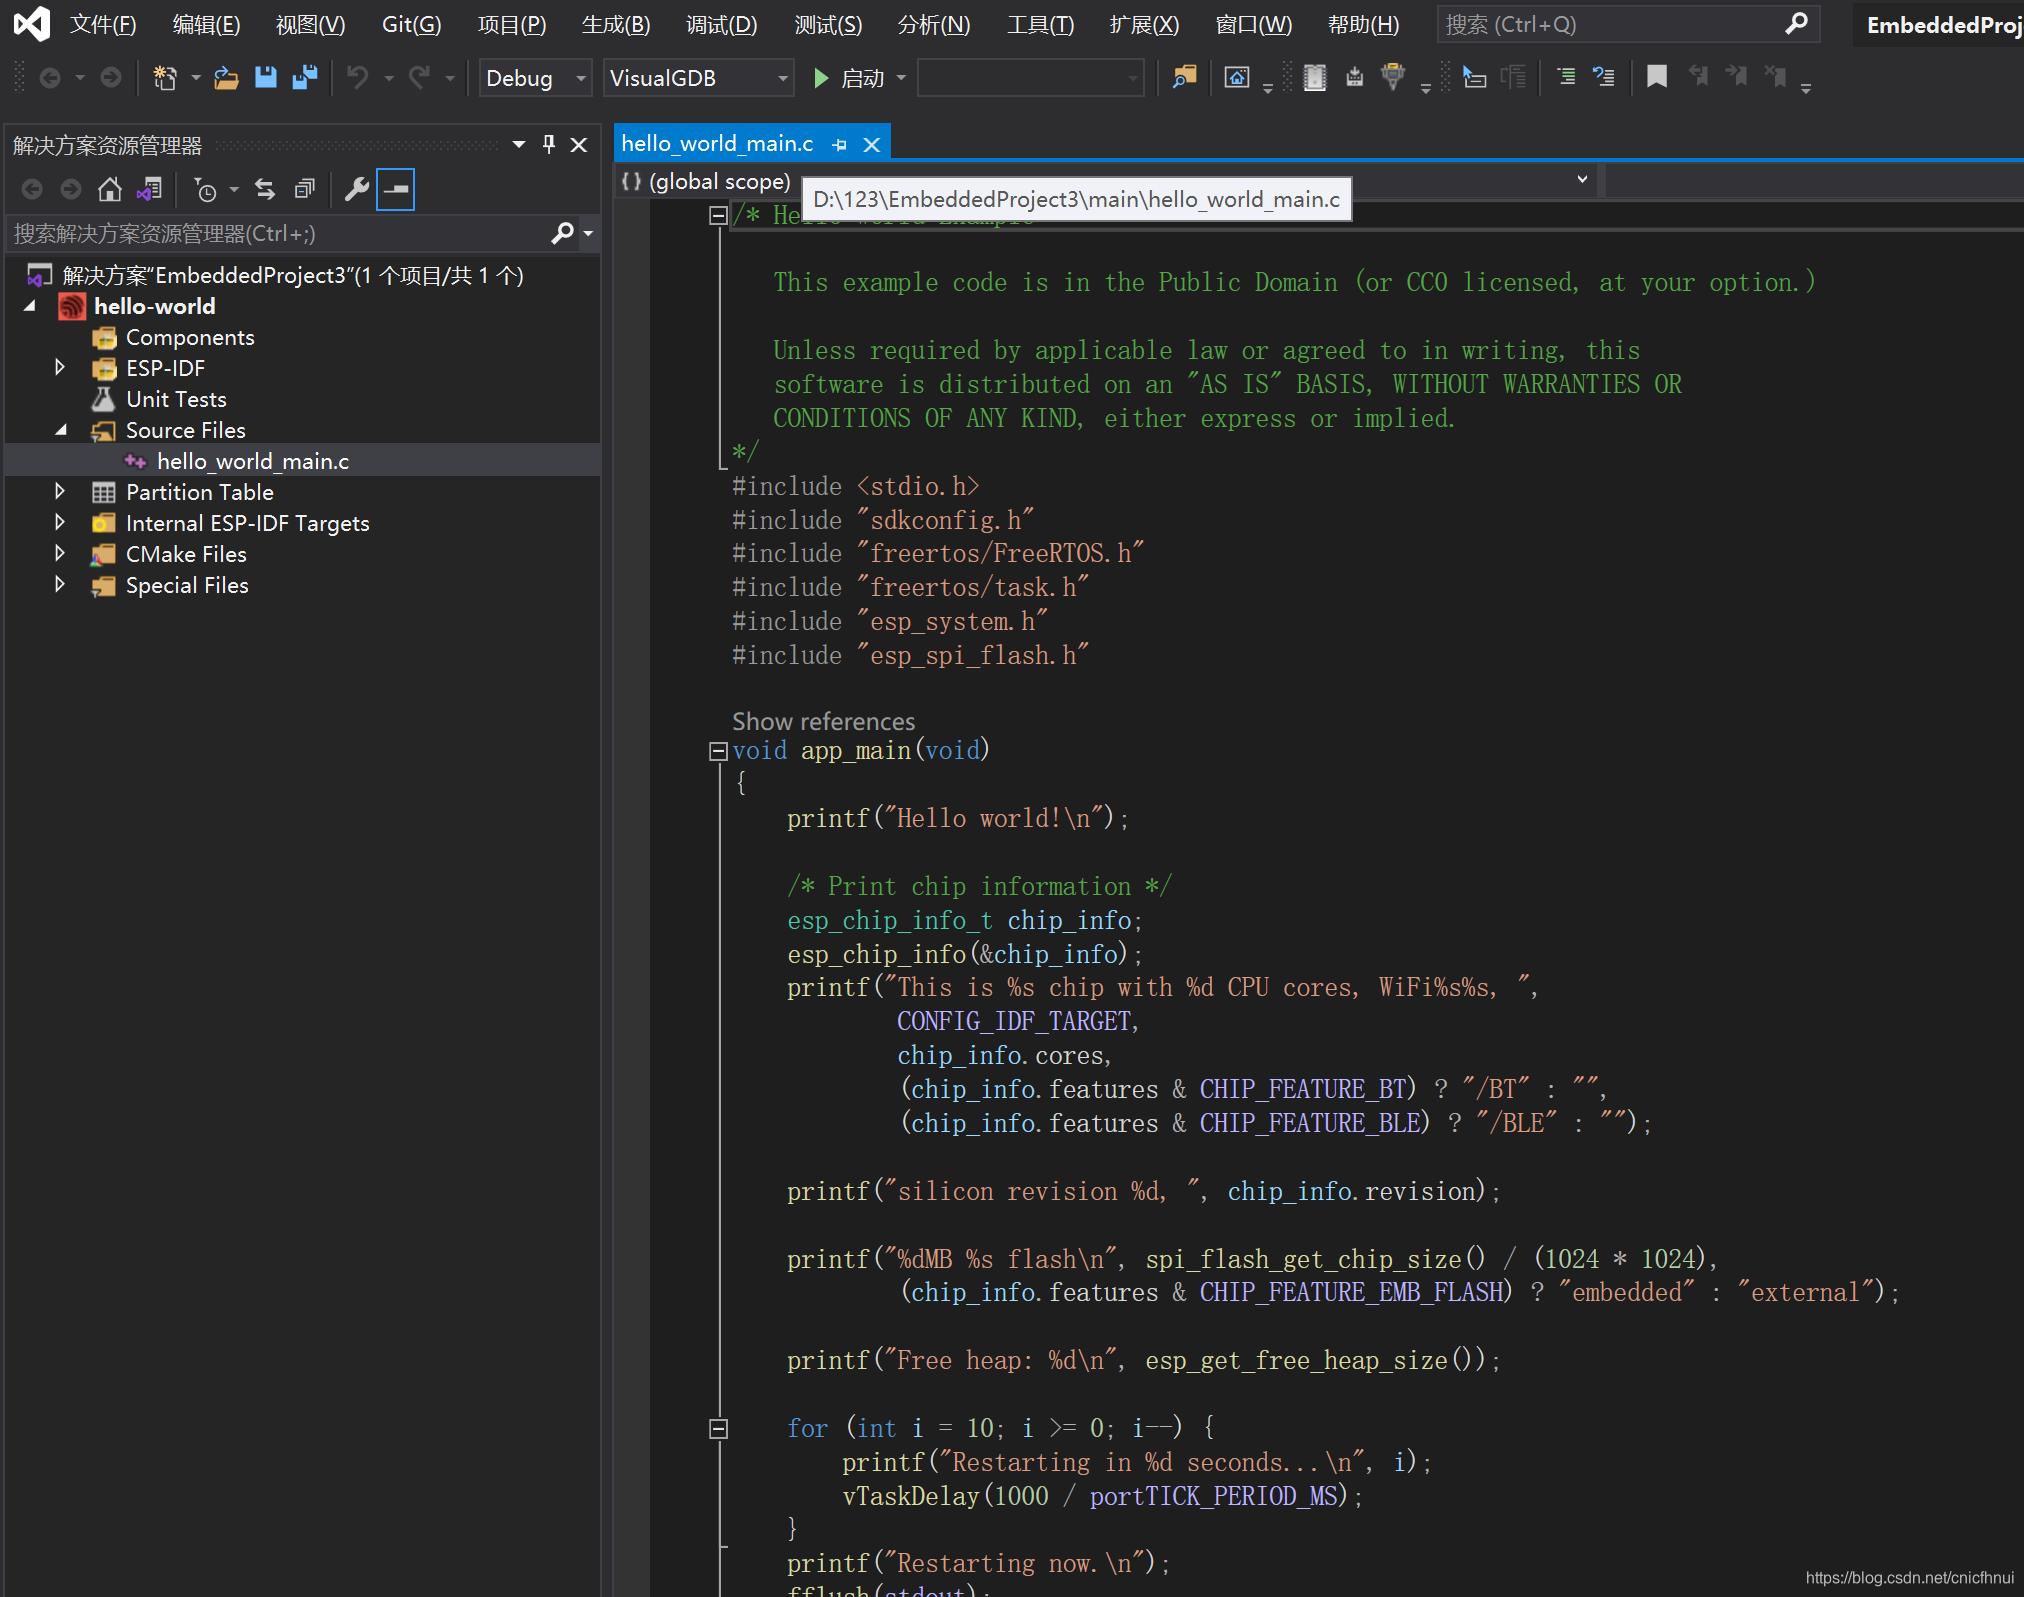Toggle a bookmark on the current line
Viewport: 2024px width, 1597px height.
pyautogui.click(x=1657, y=77)
